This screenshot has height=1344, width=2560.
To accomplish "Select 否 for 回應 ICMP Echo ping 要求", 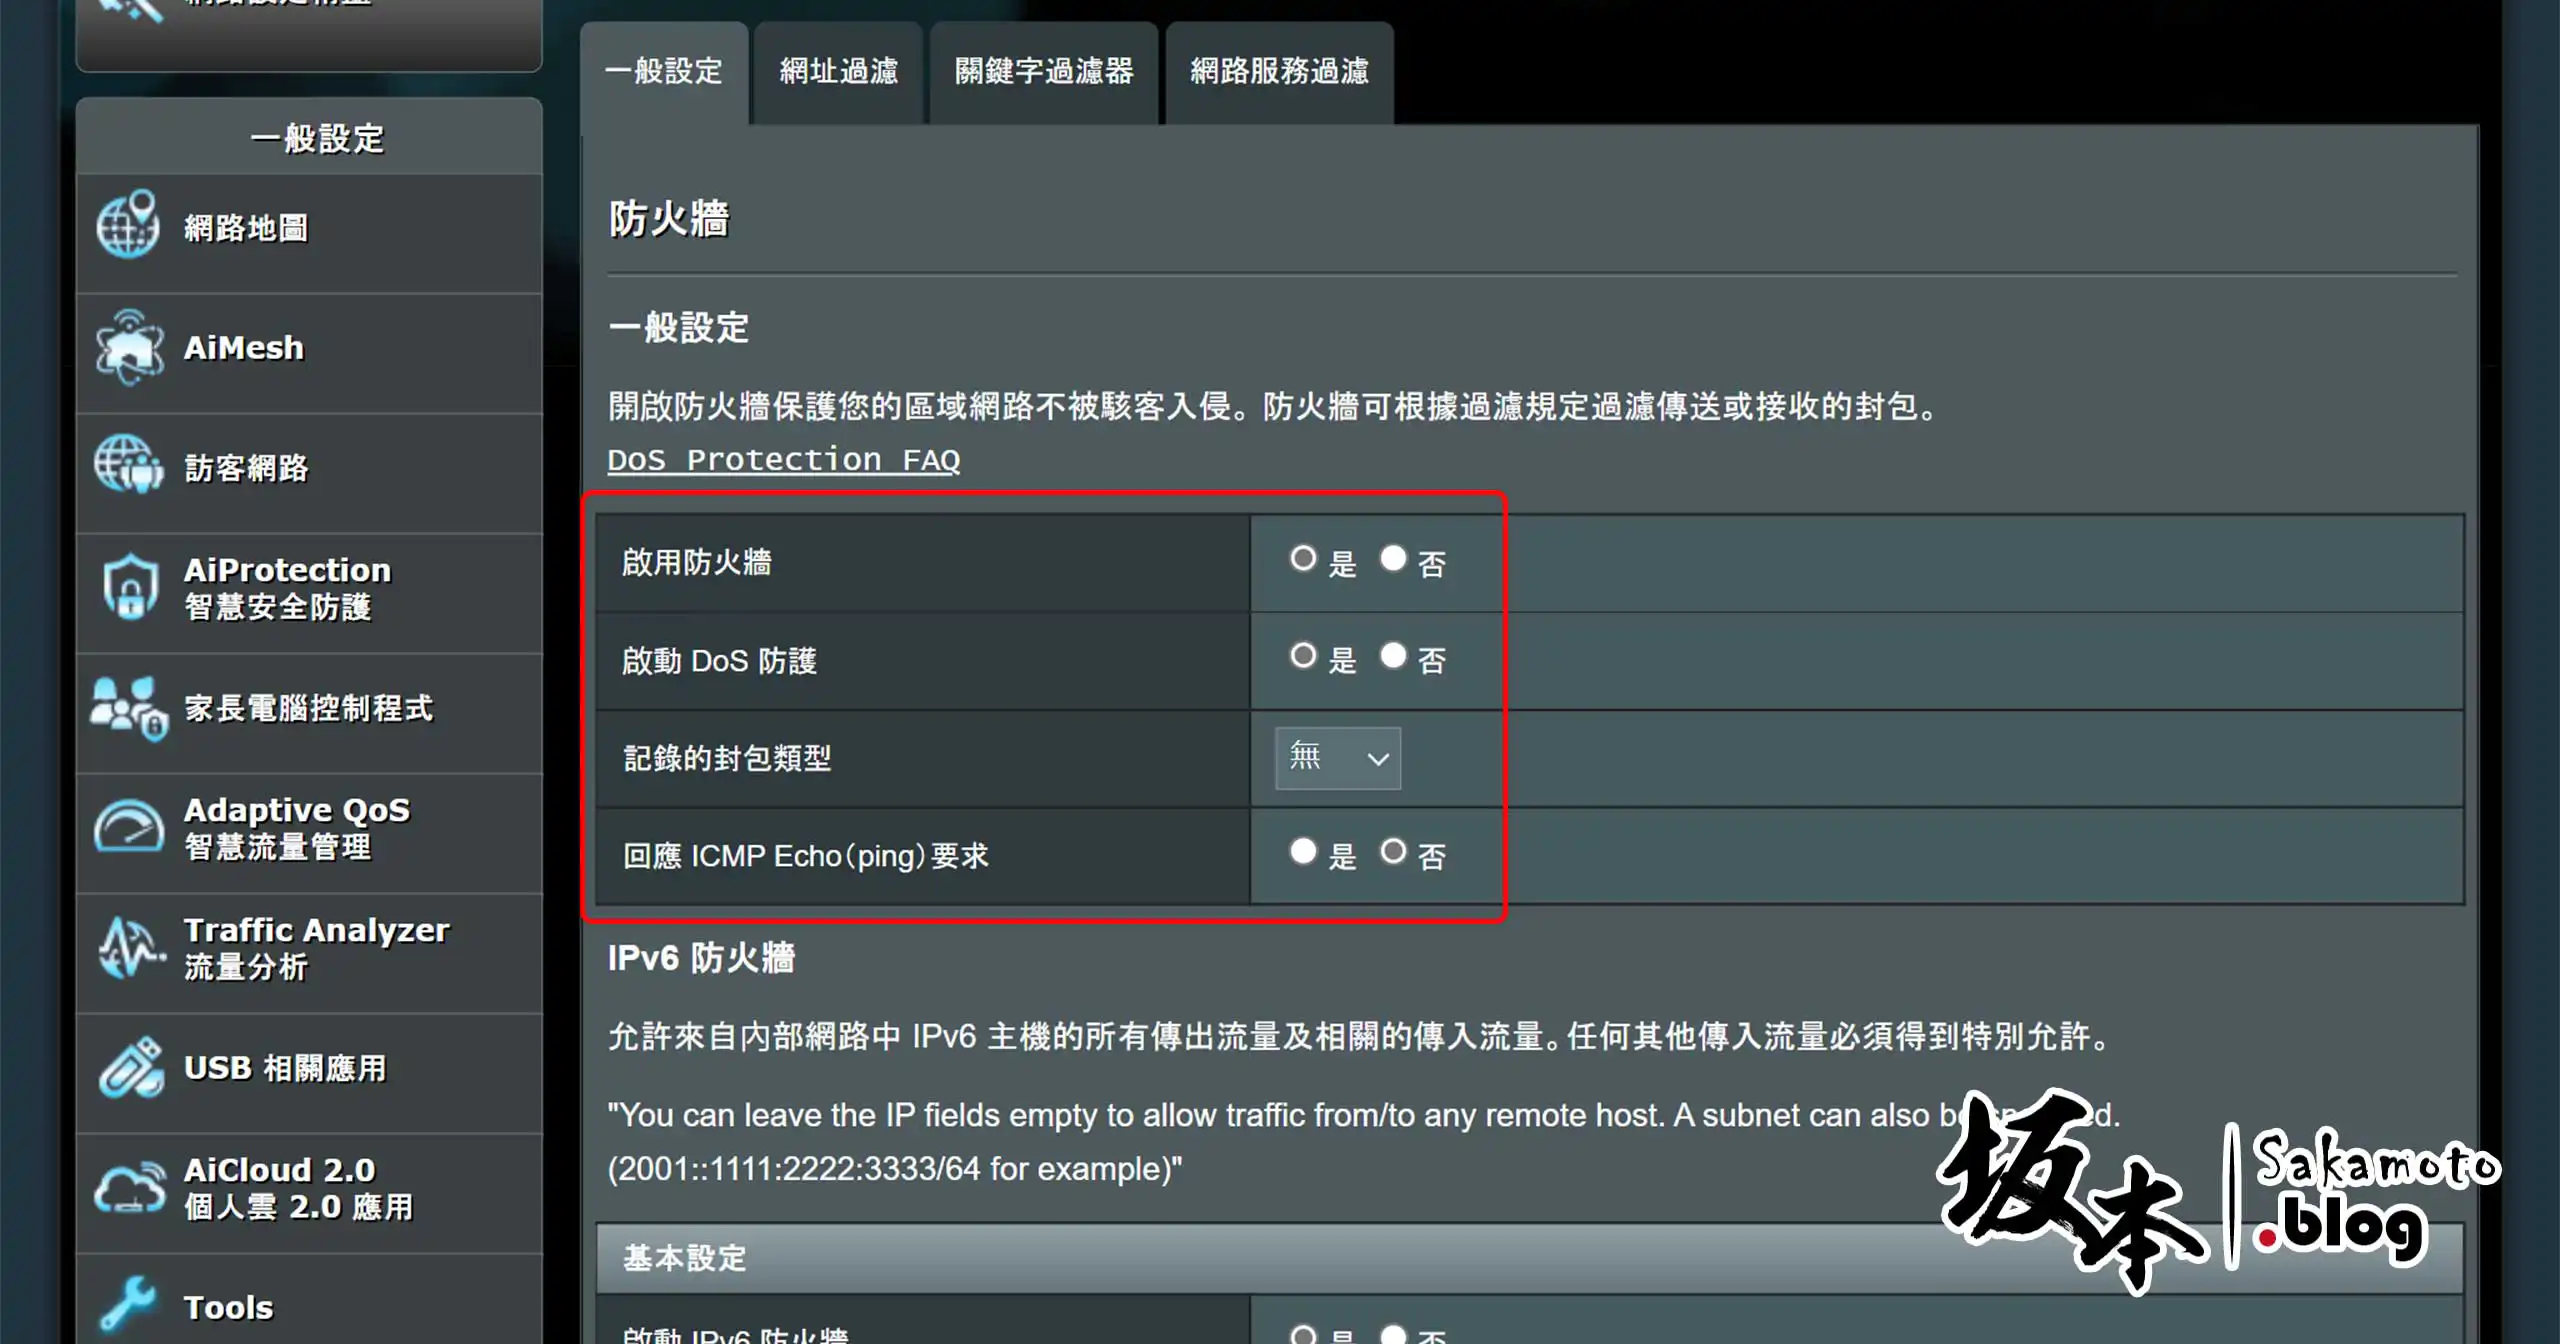I will (1393, 852).
